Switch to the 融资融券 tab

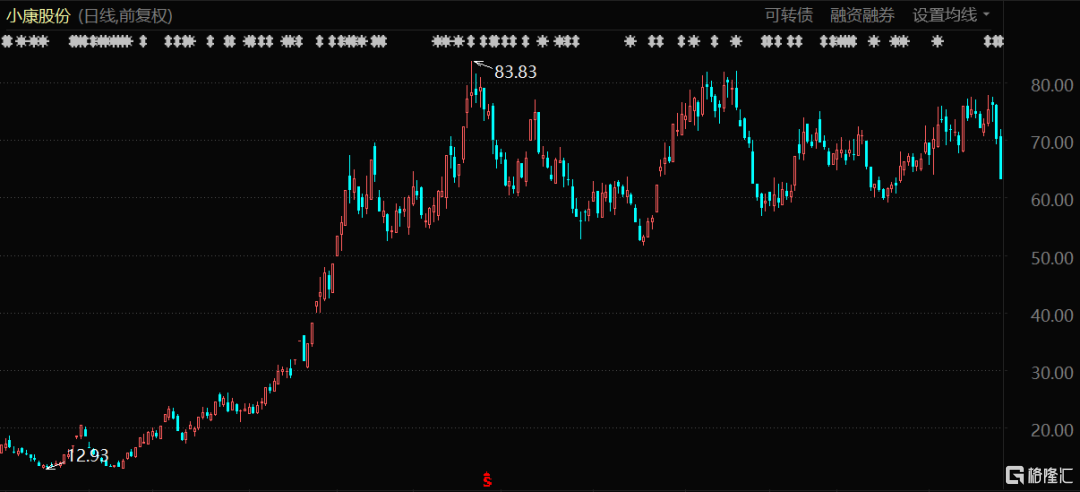pyautogui.click(x=863, y=15)
